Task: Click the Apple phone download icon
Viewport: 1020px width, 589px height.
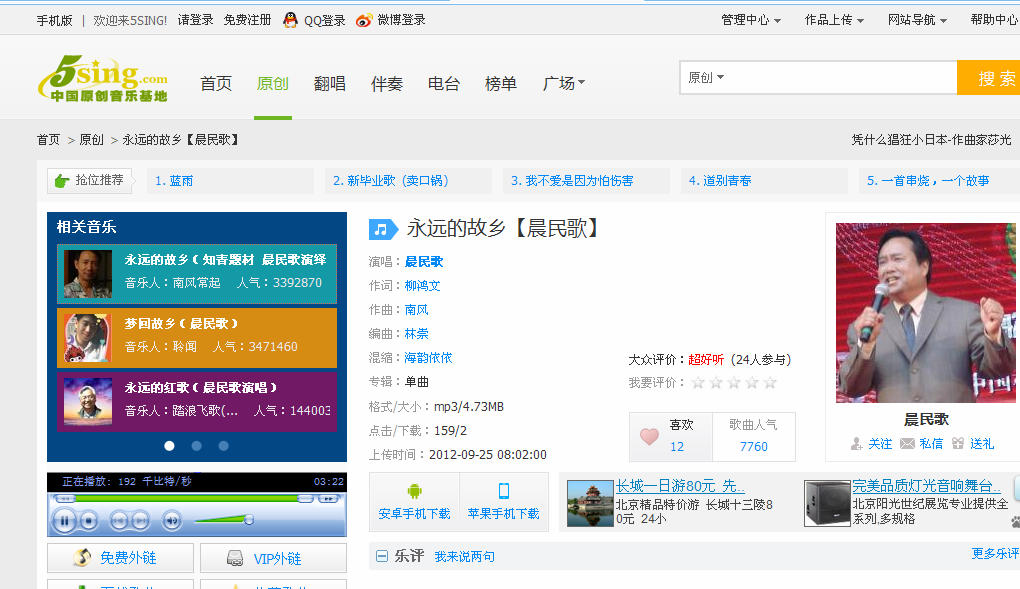Action: [x=503, y=491]
